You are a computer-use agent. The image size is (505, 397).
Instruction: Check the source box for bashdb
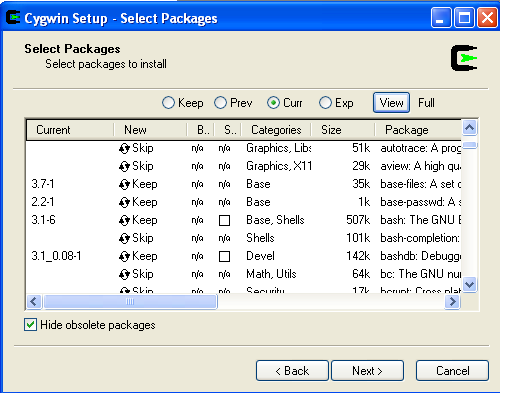(224, 256)
